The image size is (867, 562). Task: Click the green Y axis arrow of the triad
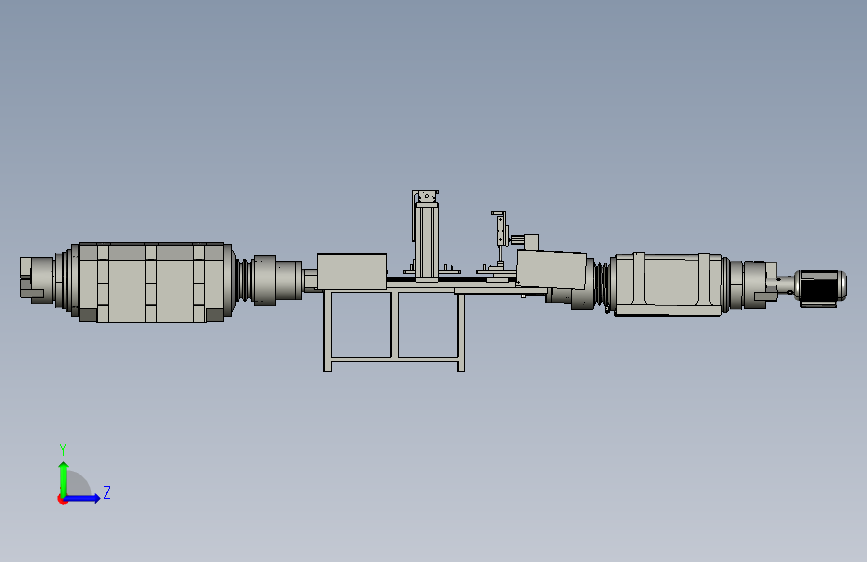click(x=64, y=478)
